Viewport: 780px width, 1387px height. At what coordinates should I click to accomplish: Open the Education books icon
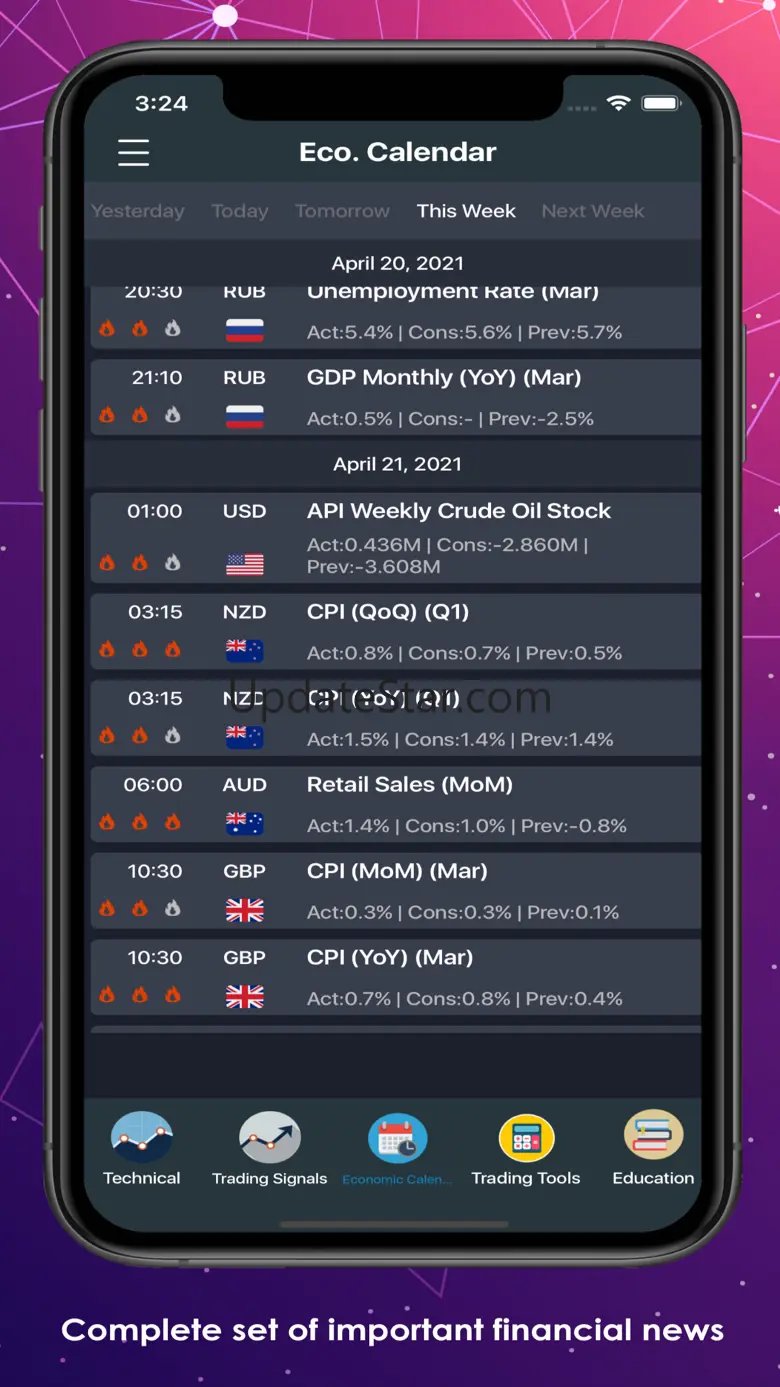point(653,1136)
